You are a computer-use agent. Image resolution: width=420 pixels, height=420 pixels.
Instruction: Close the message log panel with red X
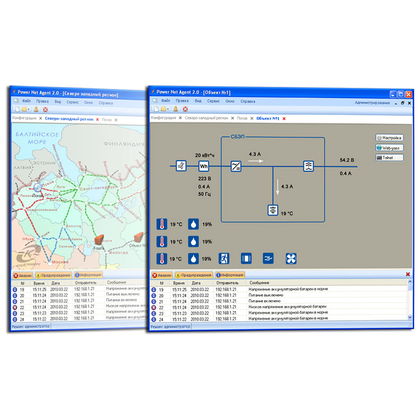(x=408, y=274)
